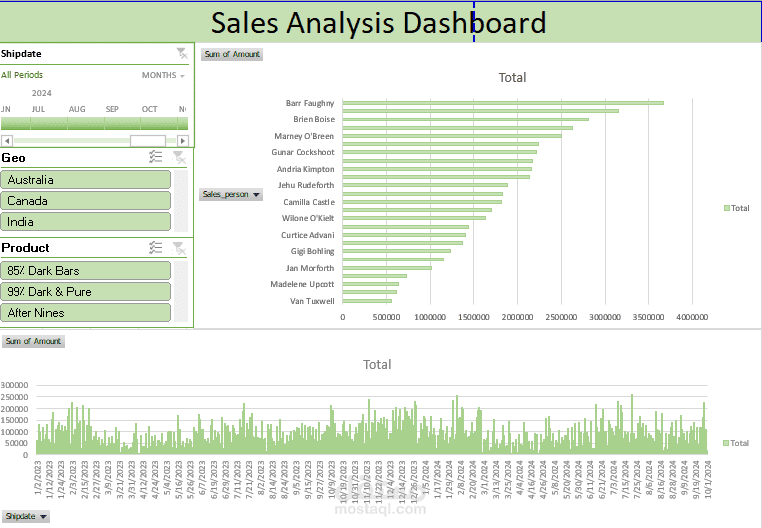Click the timeline scroll right arrow
Viewport: 762px width, 528px height.
tap(183, 141)
